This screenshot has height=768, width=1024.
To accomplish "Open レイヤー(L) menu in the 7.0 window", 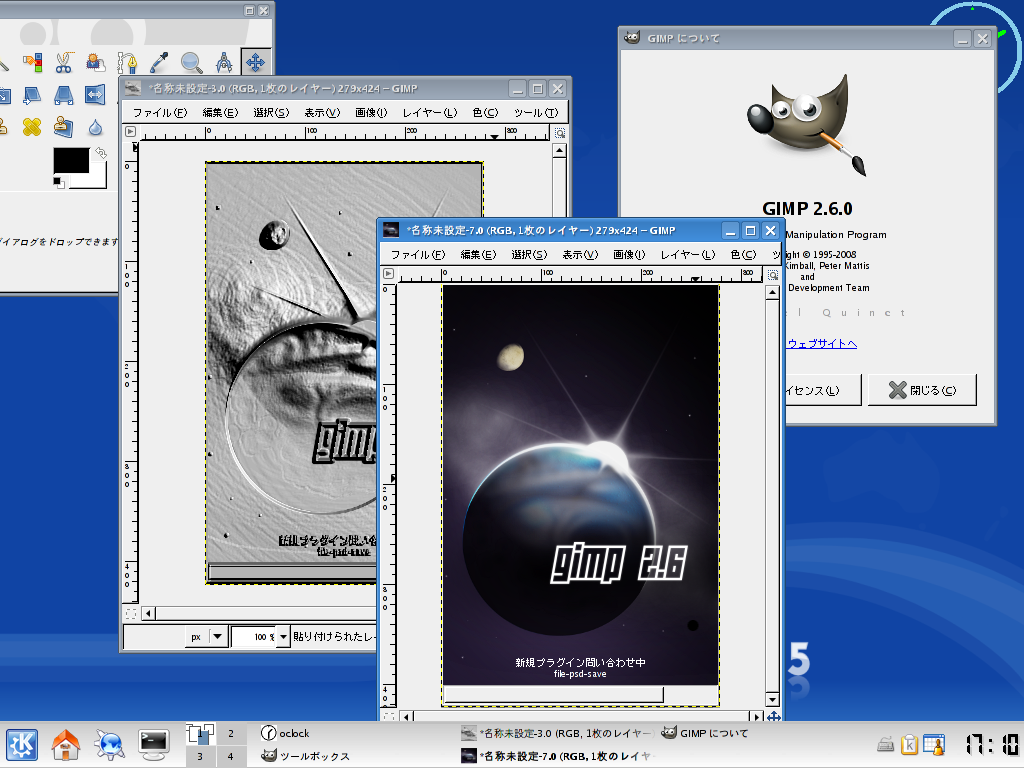I will [x=688, y=255].
